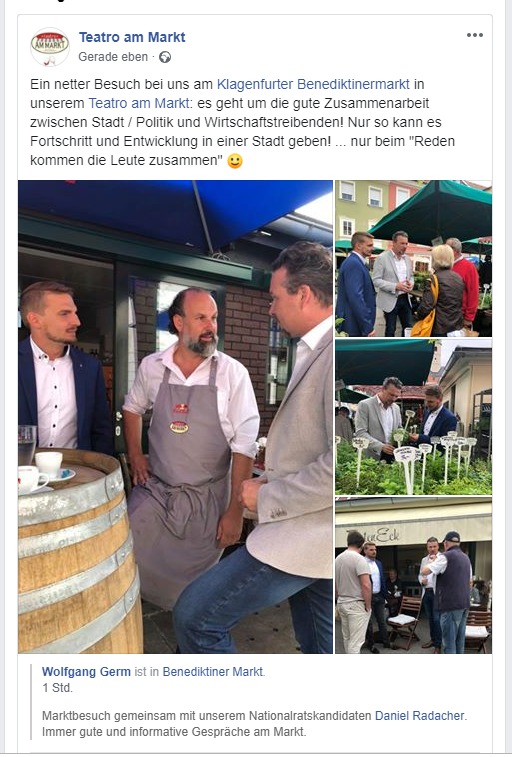This screenshot has height=757, width=512.
Task: Click the Gerade eben timestamp
Action: [113, 57]
